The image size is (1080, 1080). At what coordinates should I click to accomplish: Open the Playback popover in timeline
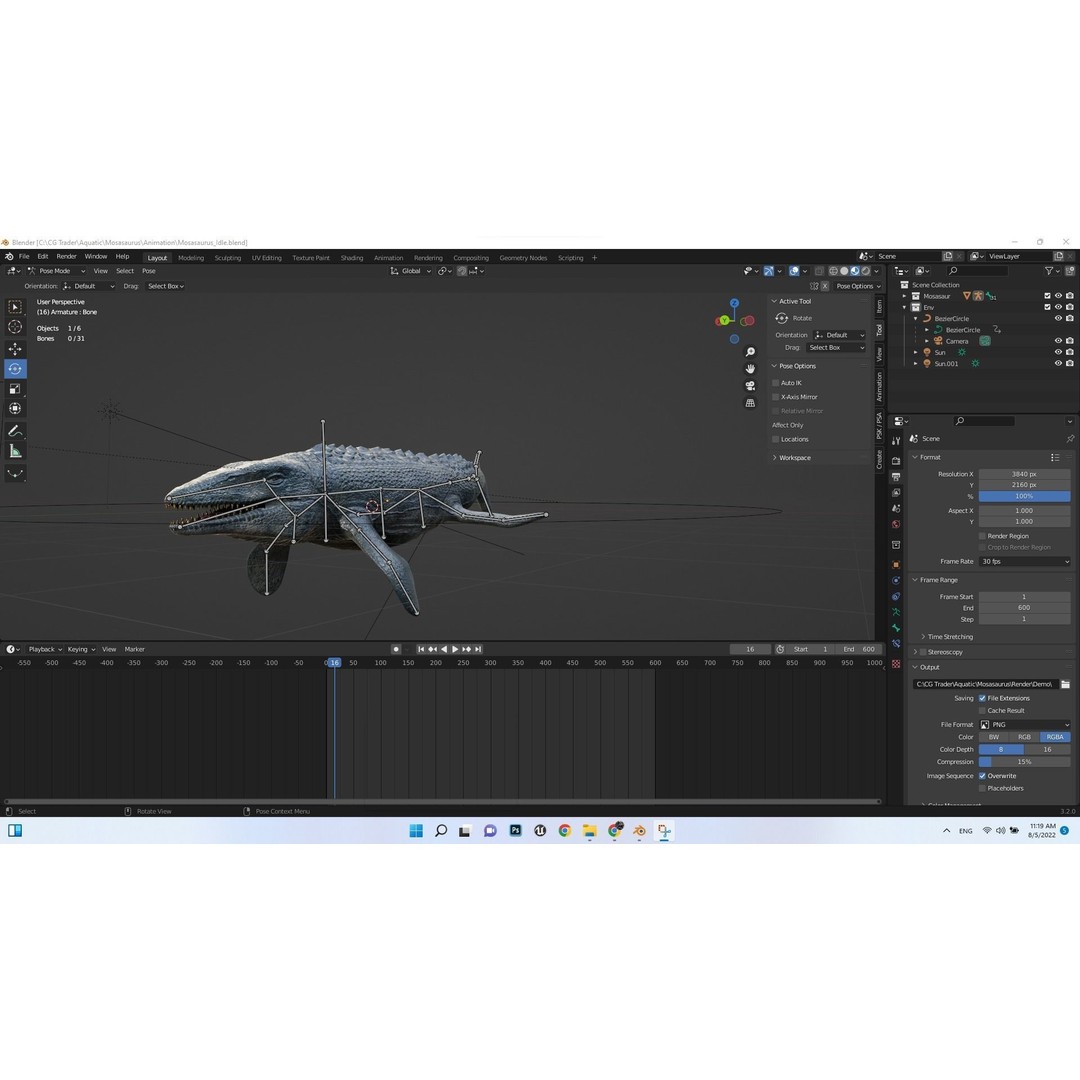click(45, 650)
